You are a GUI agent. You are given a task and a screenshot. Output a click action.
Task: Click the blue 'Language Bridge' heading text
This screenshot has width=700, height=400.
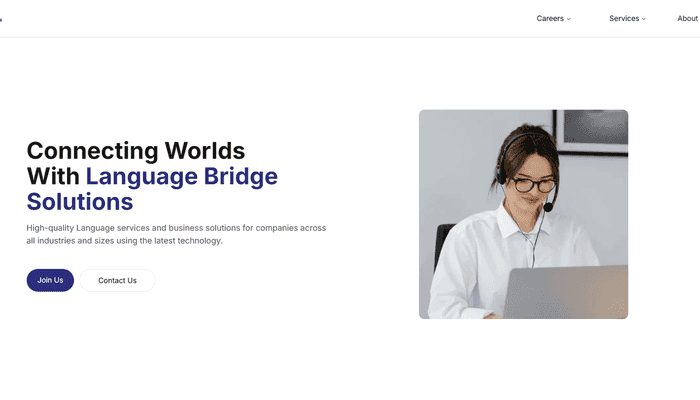(181, 176)
